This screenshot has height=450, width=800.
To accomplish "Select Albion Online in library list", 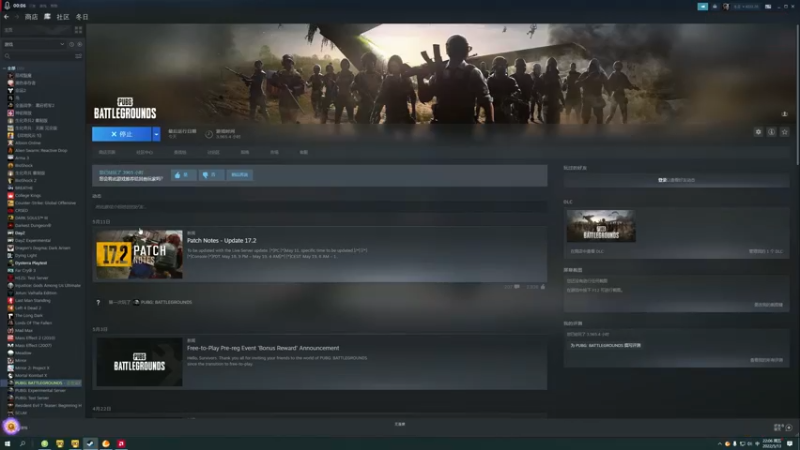I will (28, 143).
